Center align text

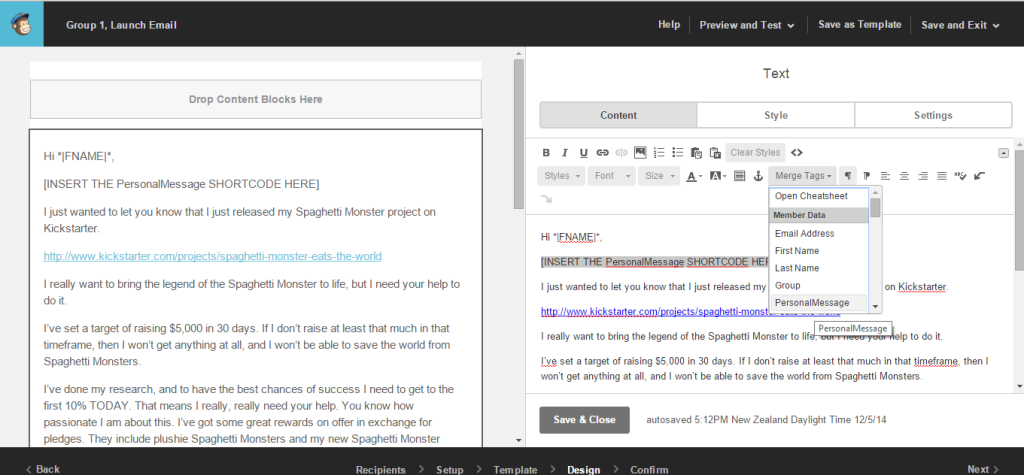click(x=904, y=176)
